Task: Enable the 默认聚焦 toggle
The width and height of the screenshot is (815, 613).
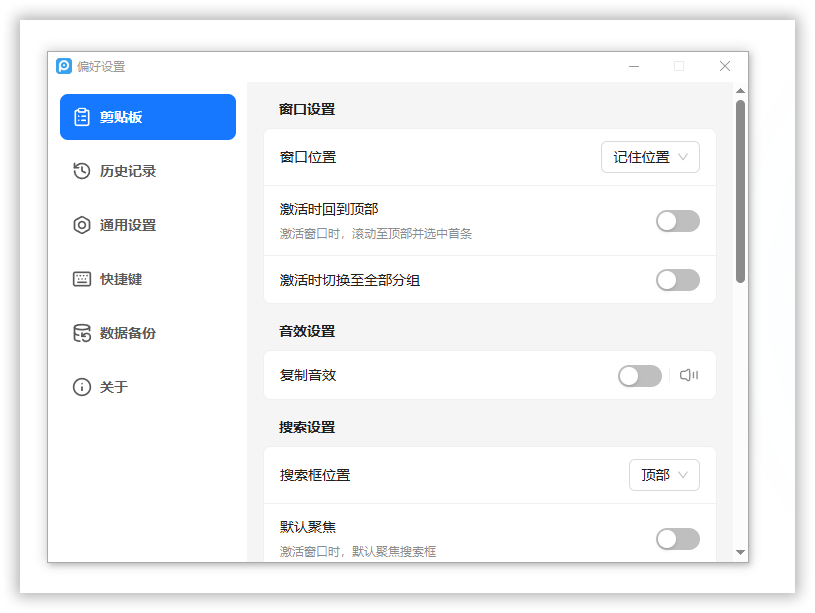Action: coord(677,539)
